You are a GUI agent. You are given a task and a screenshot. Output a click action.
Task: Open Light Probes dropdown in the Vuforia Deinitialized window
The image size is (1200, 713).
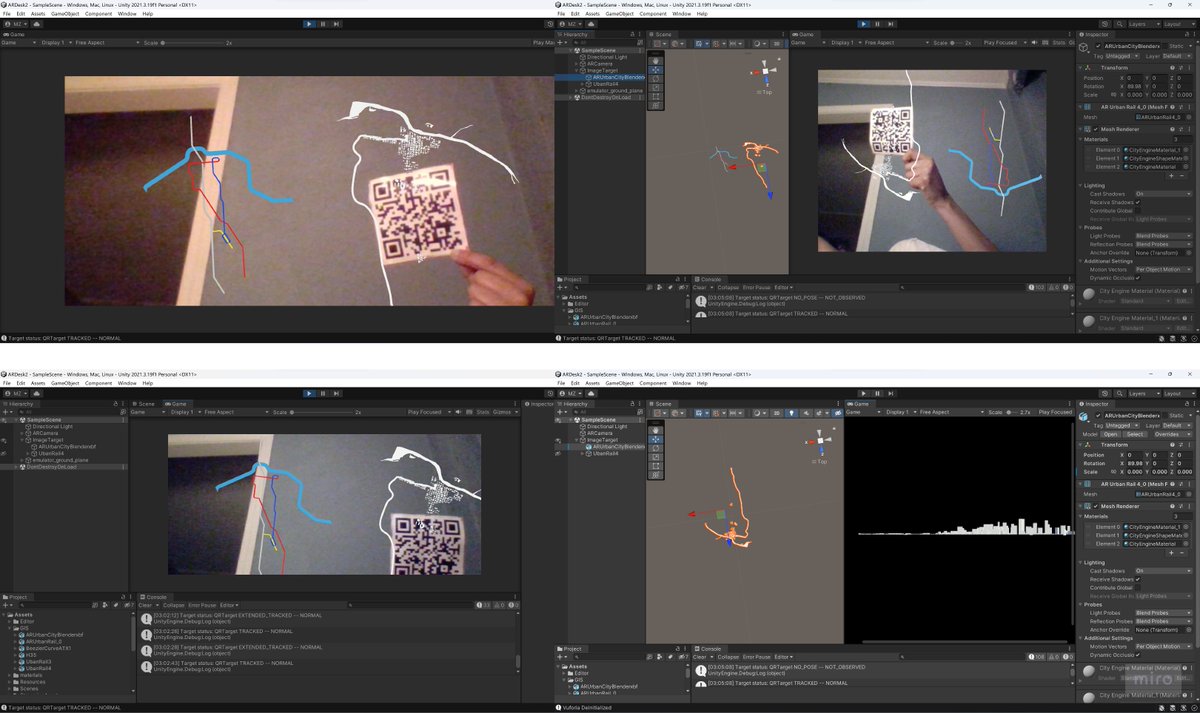pyautogui.click(x=1163, y=613)
